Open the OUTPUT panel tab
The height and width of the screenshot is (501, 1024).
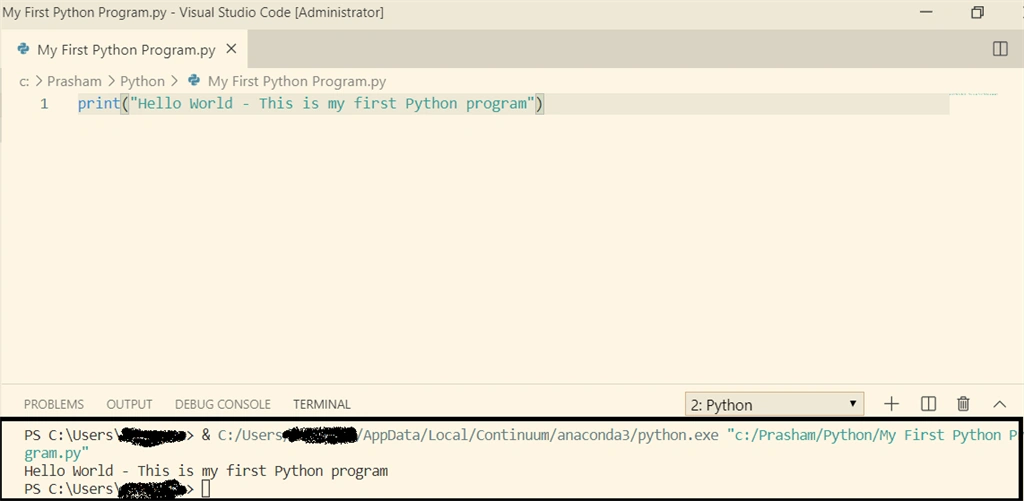(x=129, y=404)
